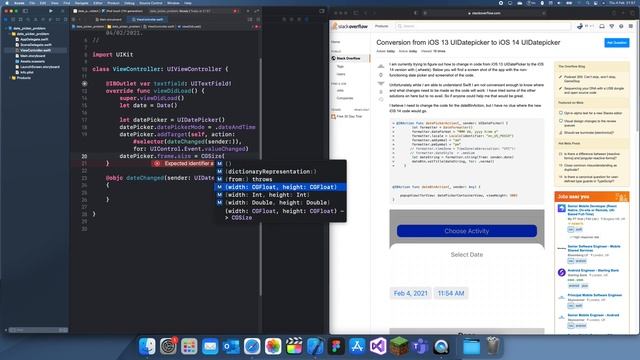Open Outlook from the Dock
640x360 pixels.
pos(231,347)
